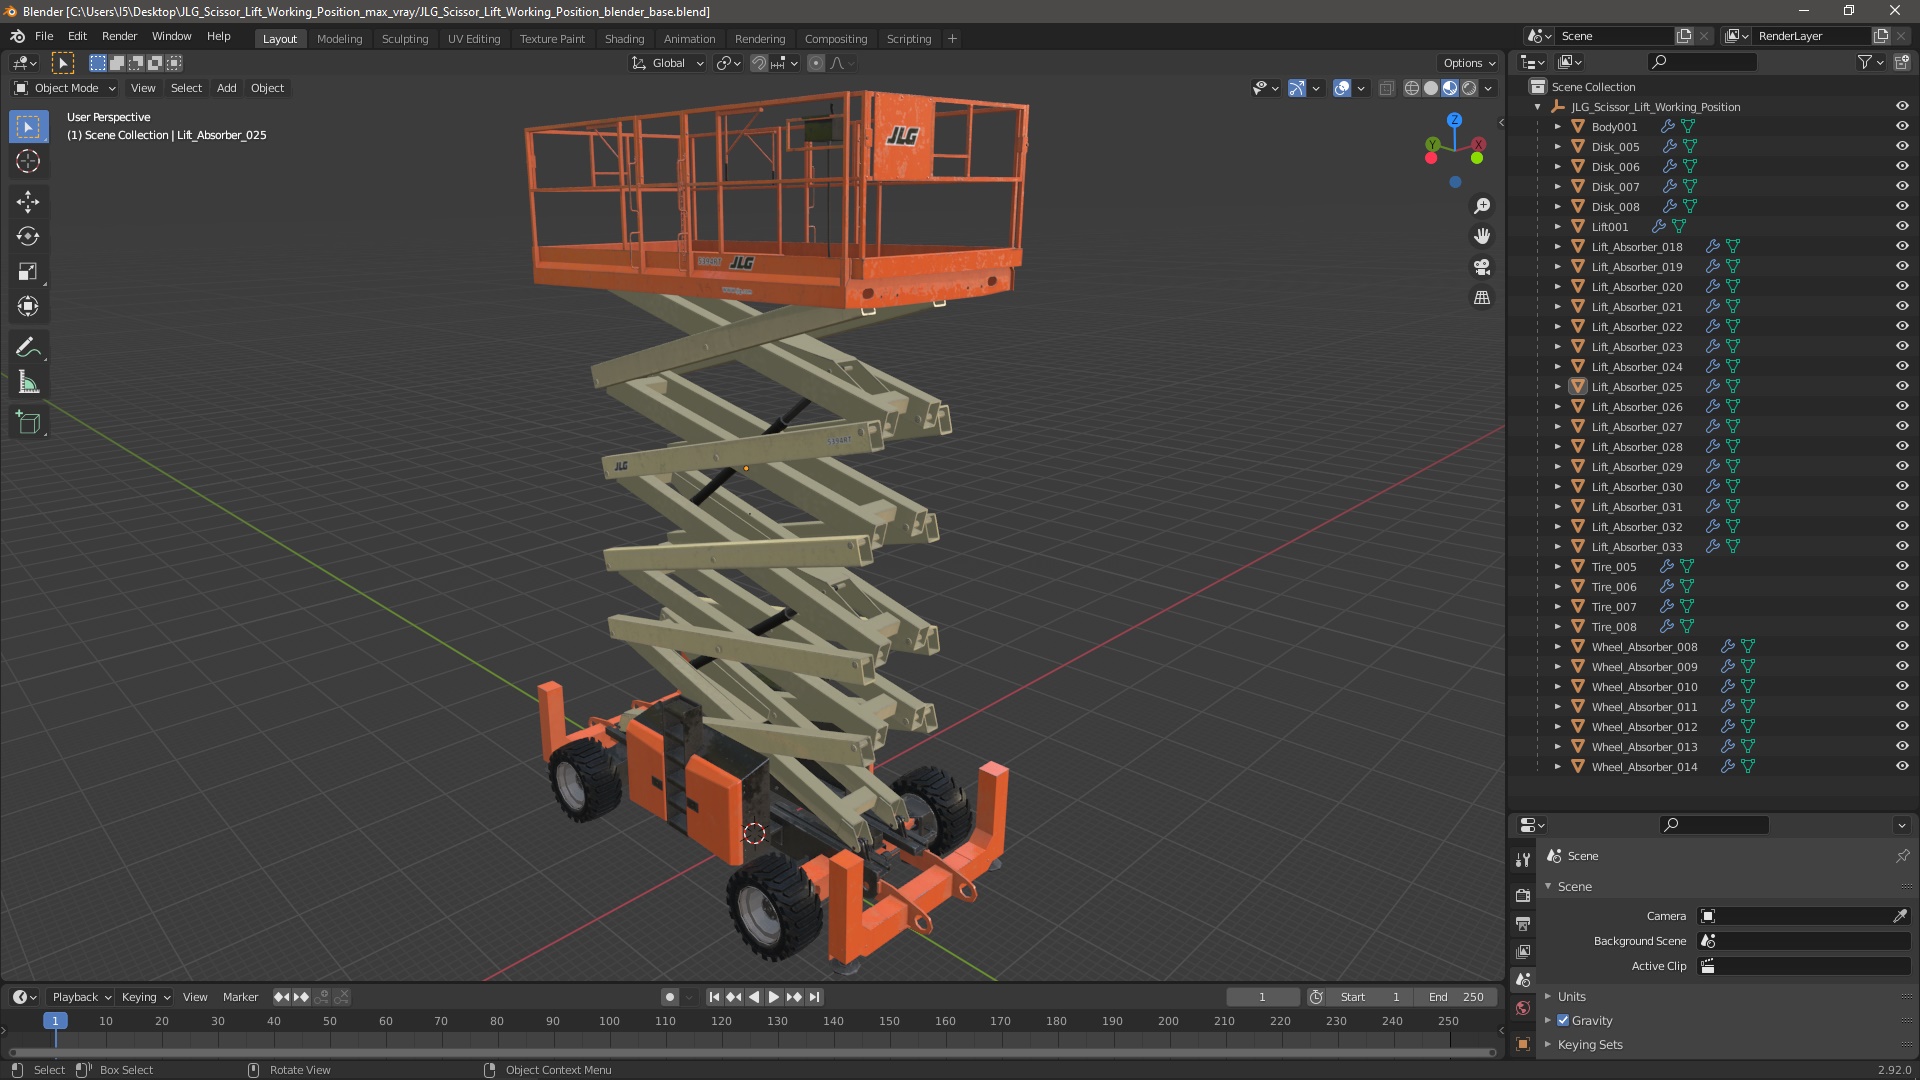This screenshot has height=1080, width=1920.
Task: Open the viewport Add menu
Action: tap(227, 88)
